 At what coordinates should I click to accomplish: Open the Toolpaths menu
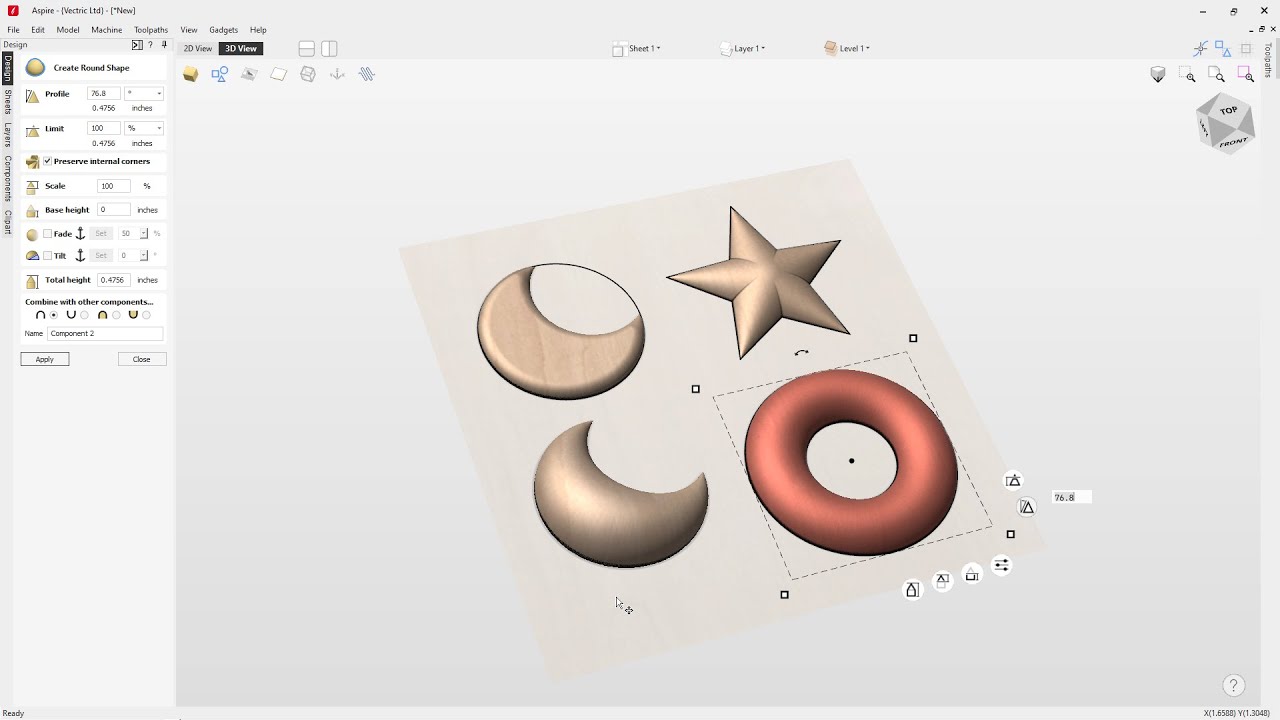[151, 30]
